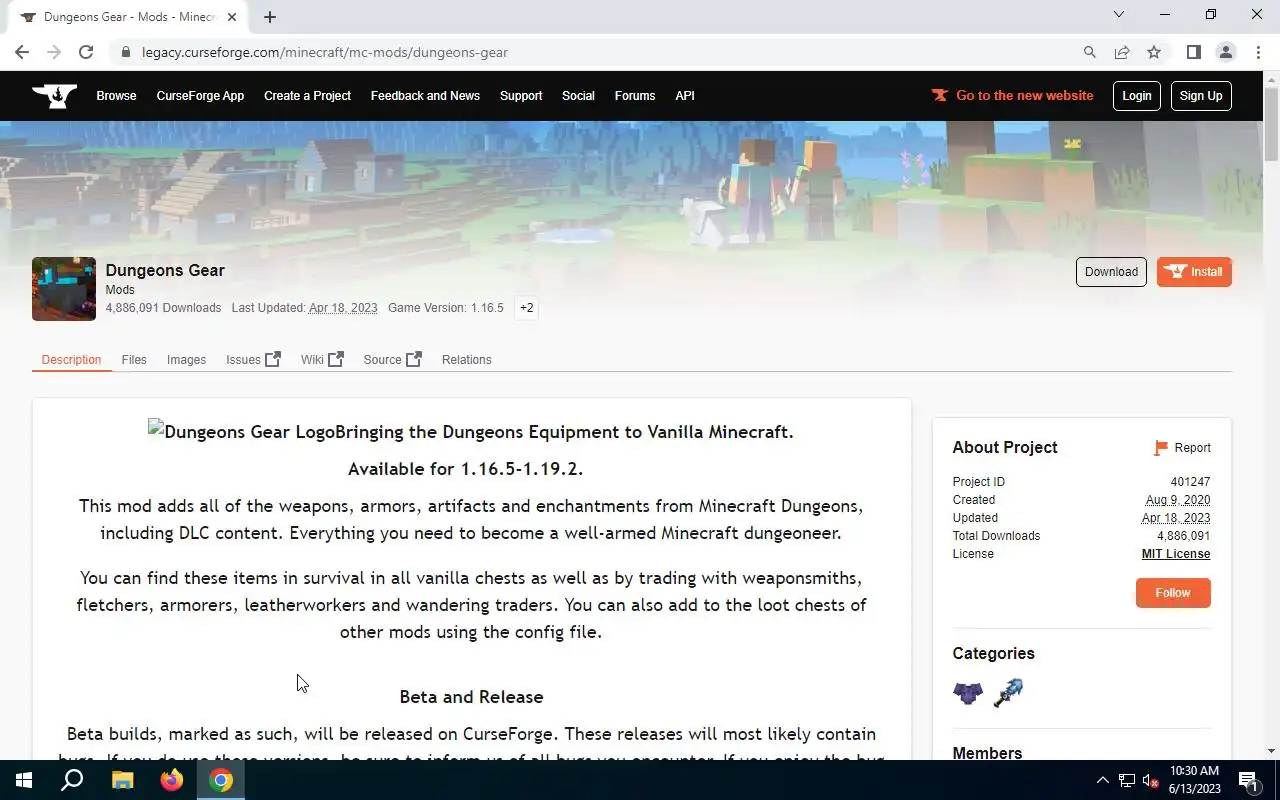Open the browser zoom search icon
Image resolution: width=1280 pixels, height=800 pixels.
(1090, 52)
